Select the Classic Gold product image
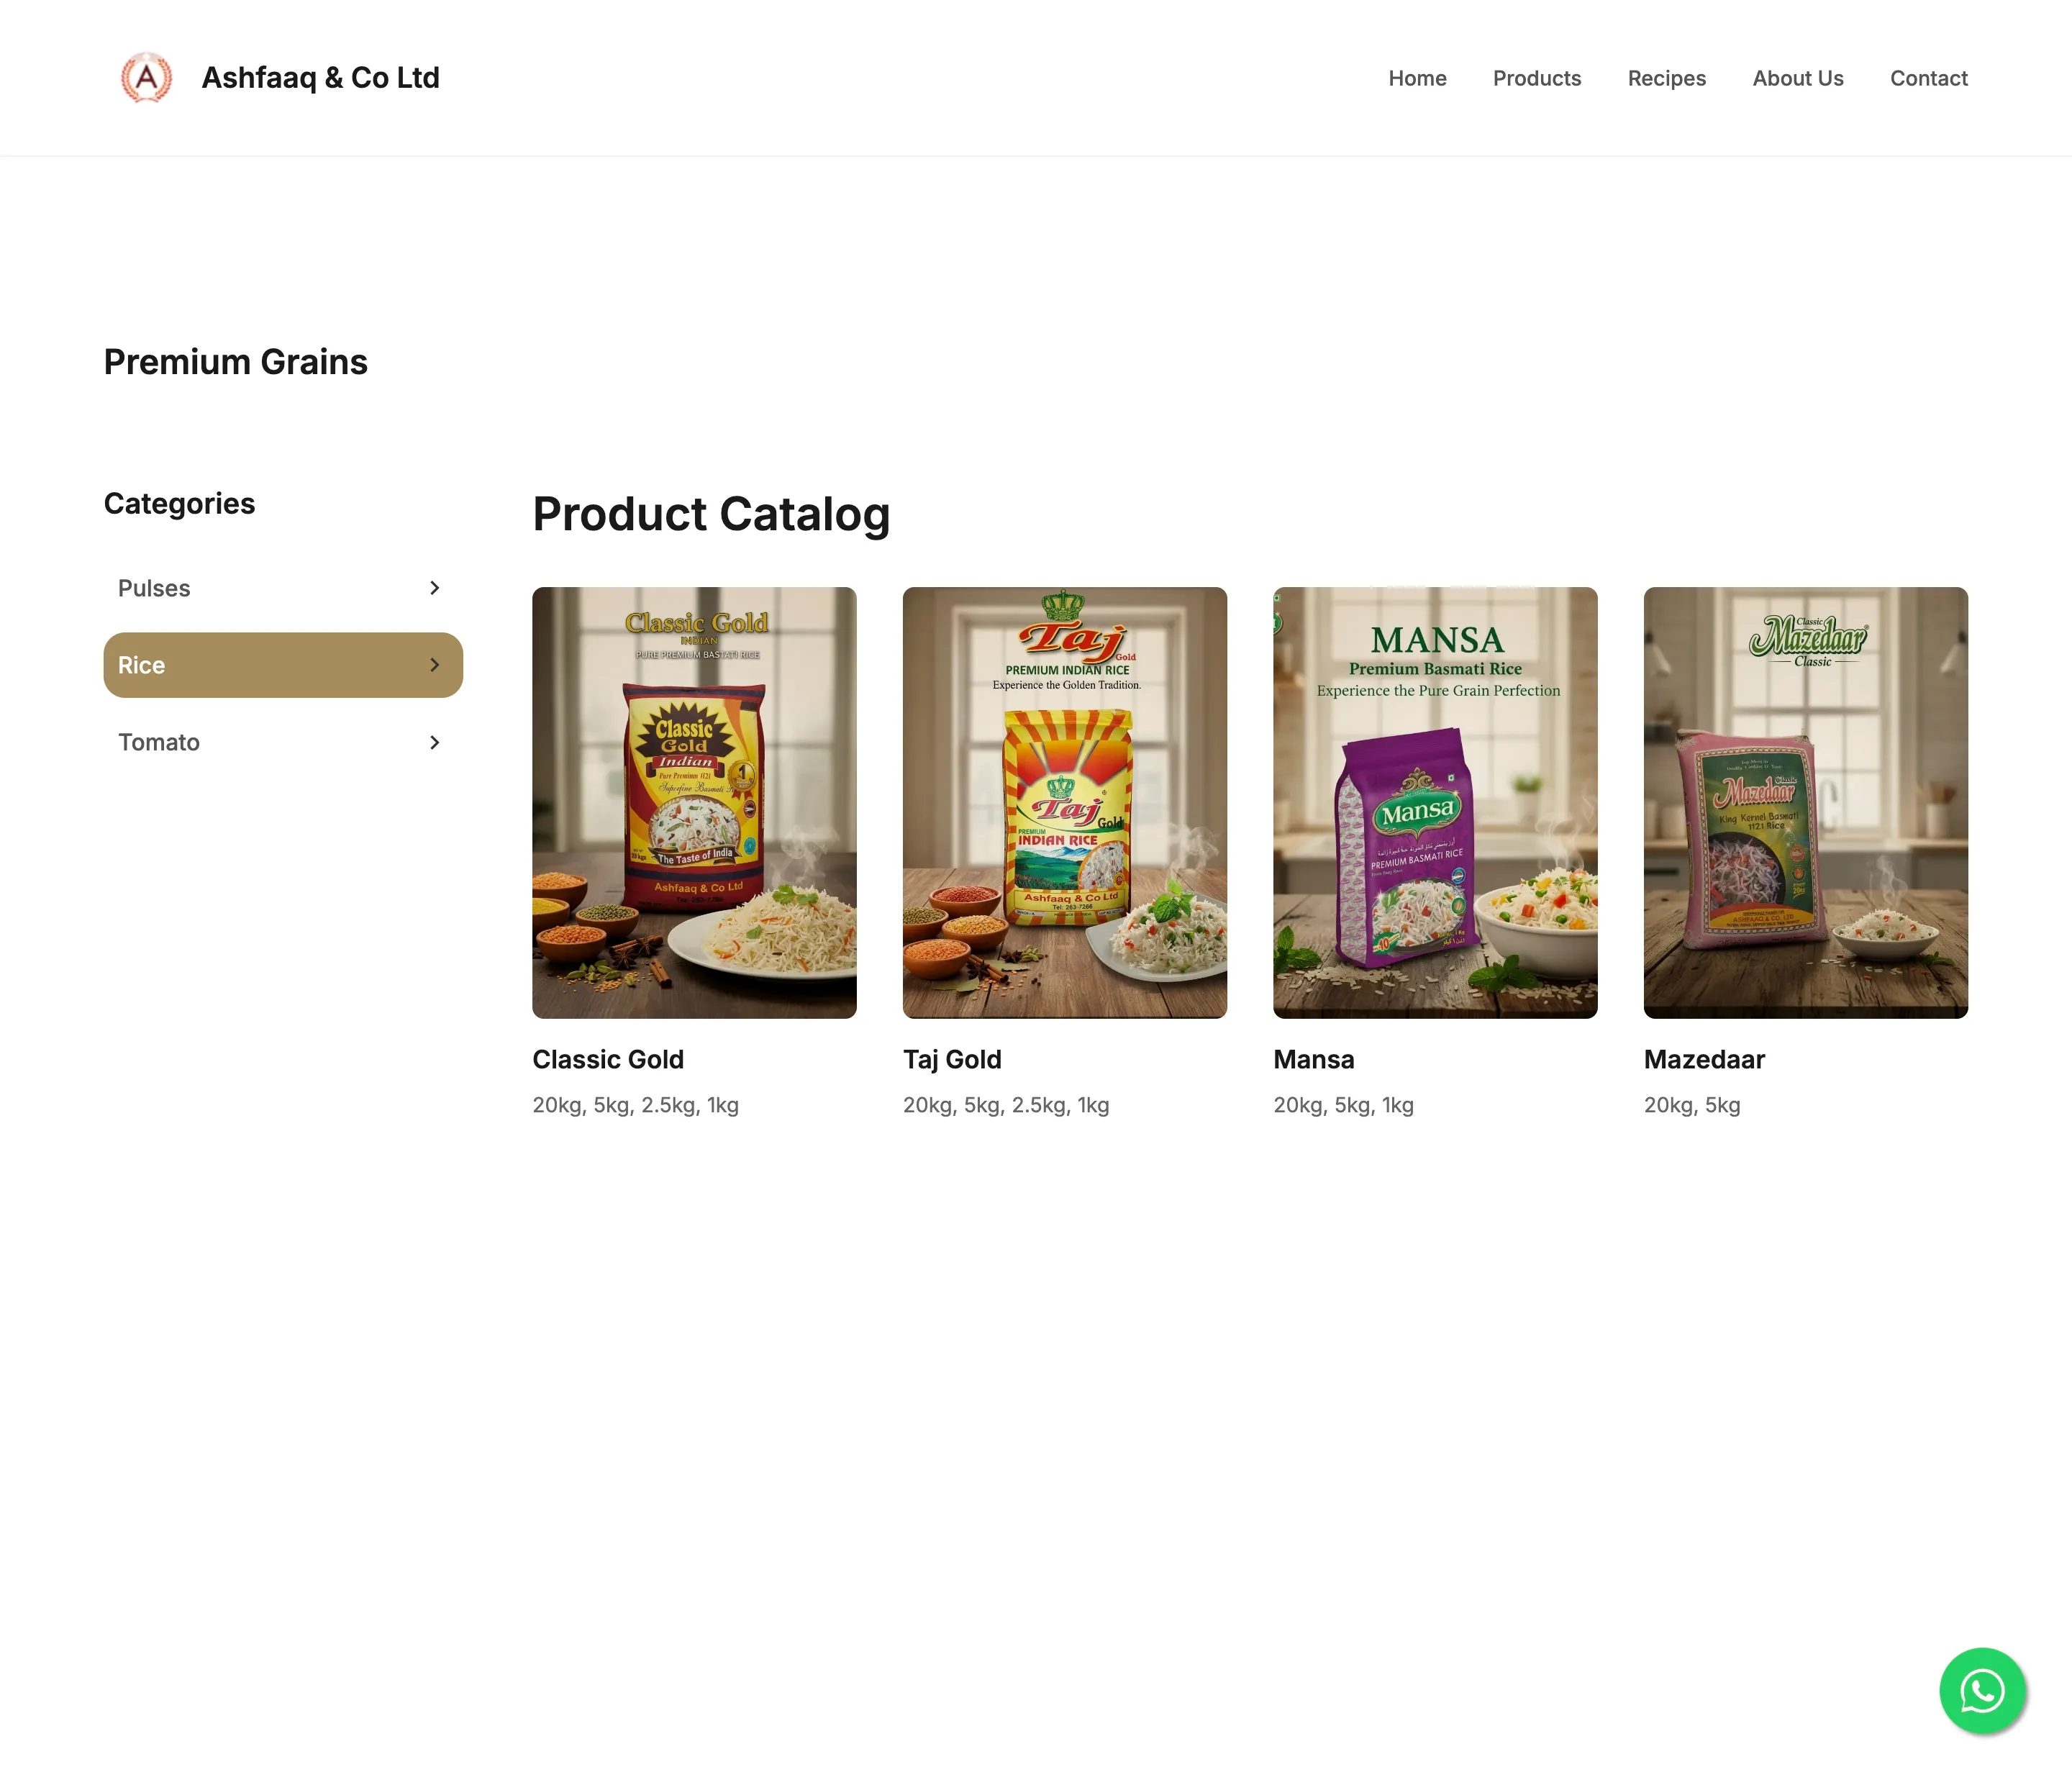 pos(694,801)
